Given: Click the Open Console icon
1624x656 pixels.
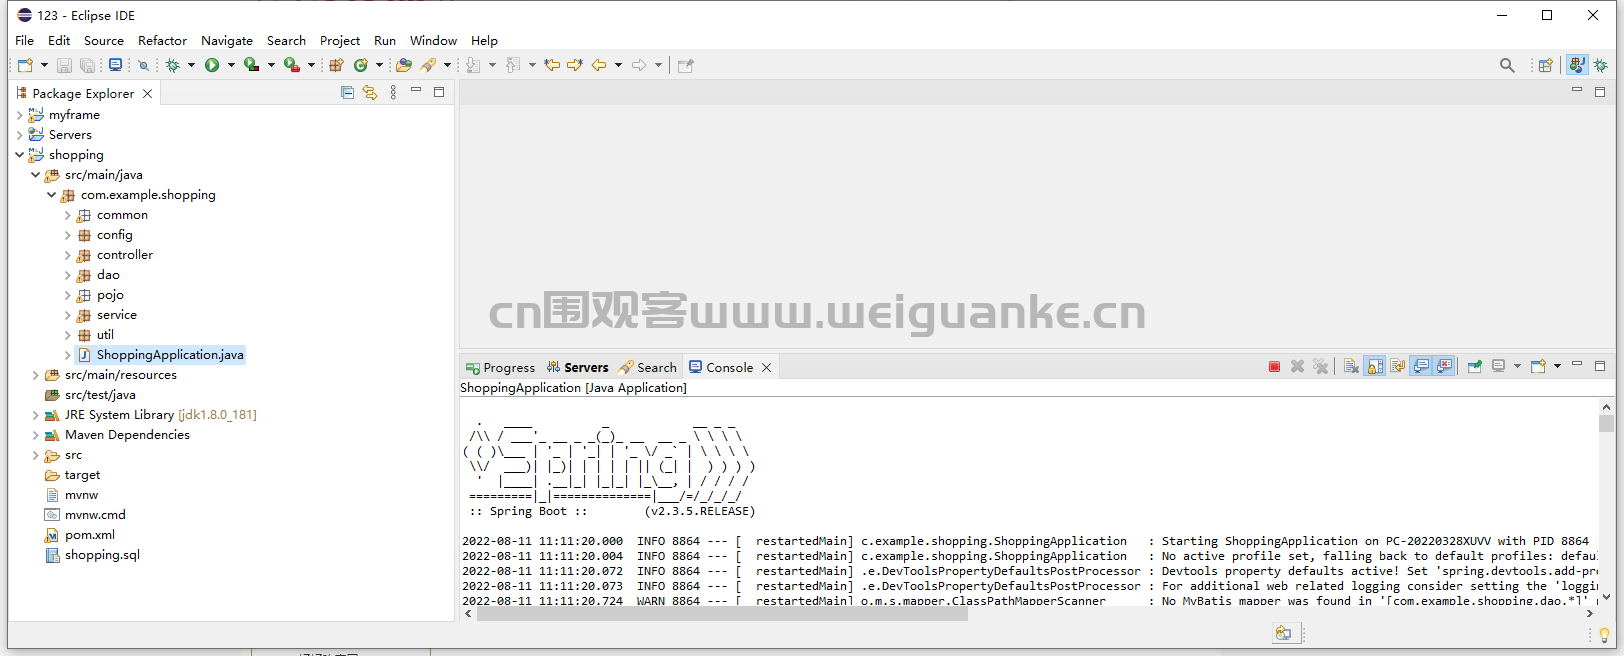Looking at the screenshot, I should 1538,367.
